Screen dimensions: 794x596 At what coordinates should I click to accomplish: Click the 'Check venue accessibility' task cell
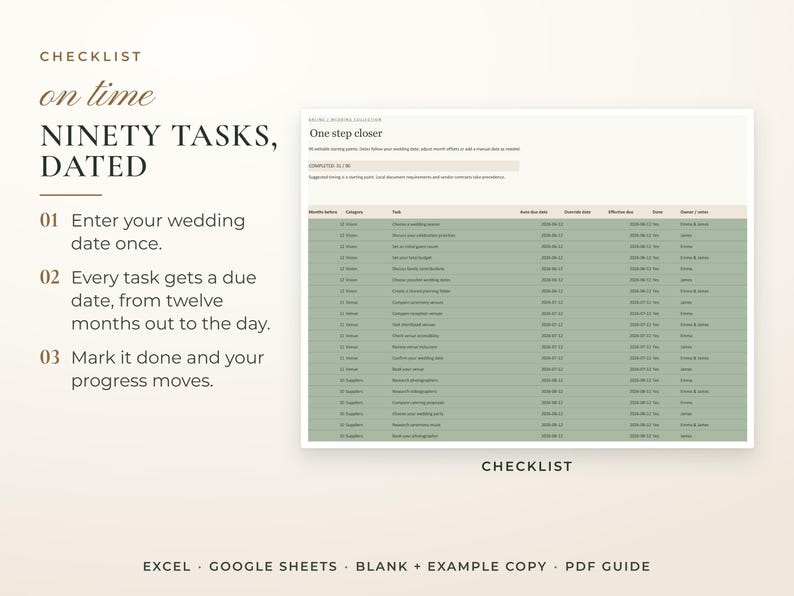pos(415,336)
